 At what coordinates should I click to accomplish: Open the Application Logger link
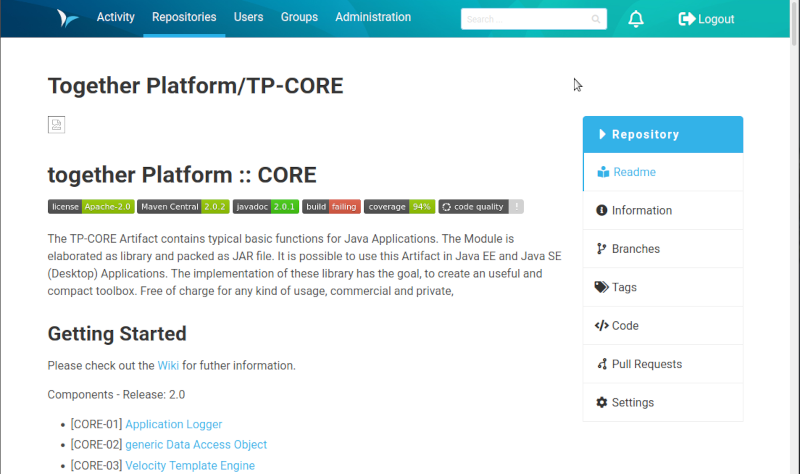[x=173, y=424]
